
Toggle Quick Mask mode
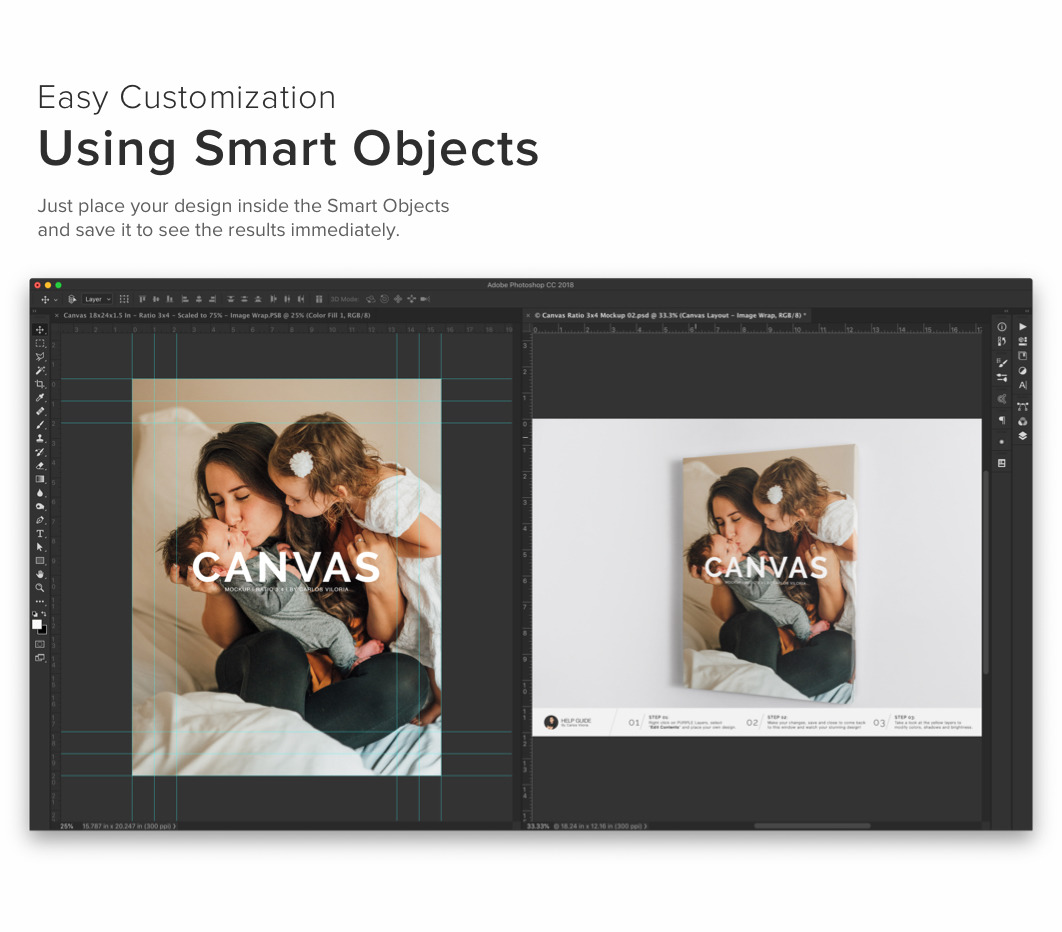[x=40, y=644]
